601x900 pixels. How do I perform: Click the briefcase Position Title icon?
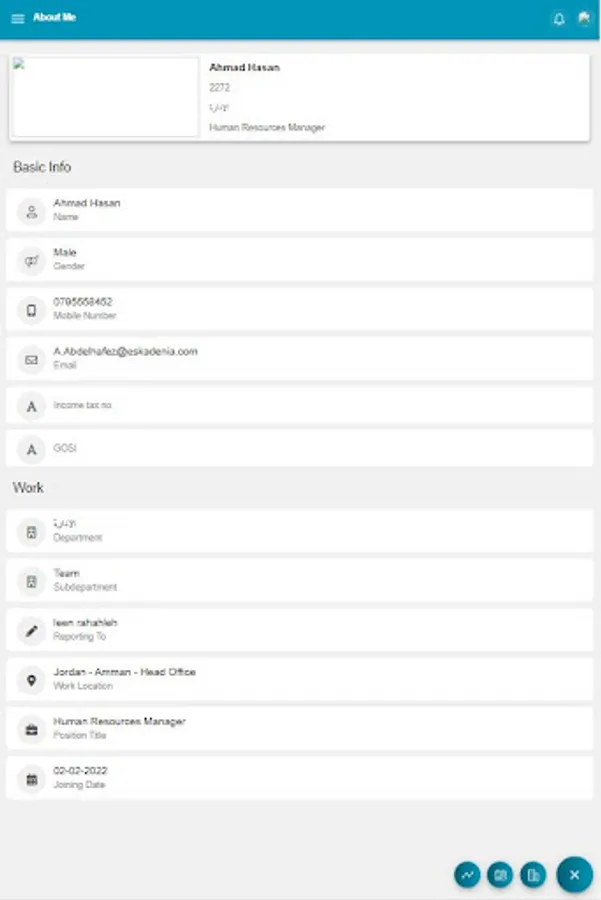pos(32,729)
